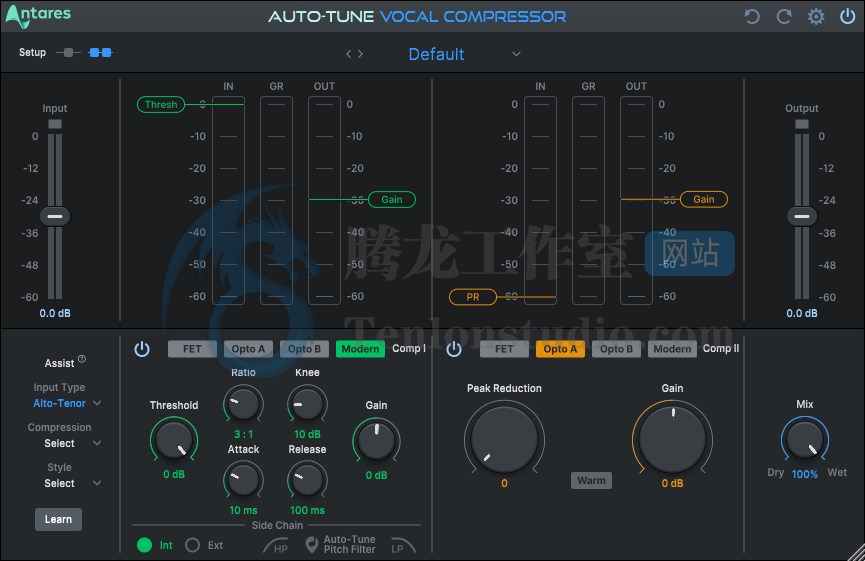Click Threshold 0 dB value

click(174, 474)
